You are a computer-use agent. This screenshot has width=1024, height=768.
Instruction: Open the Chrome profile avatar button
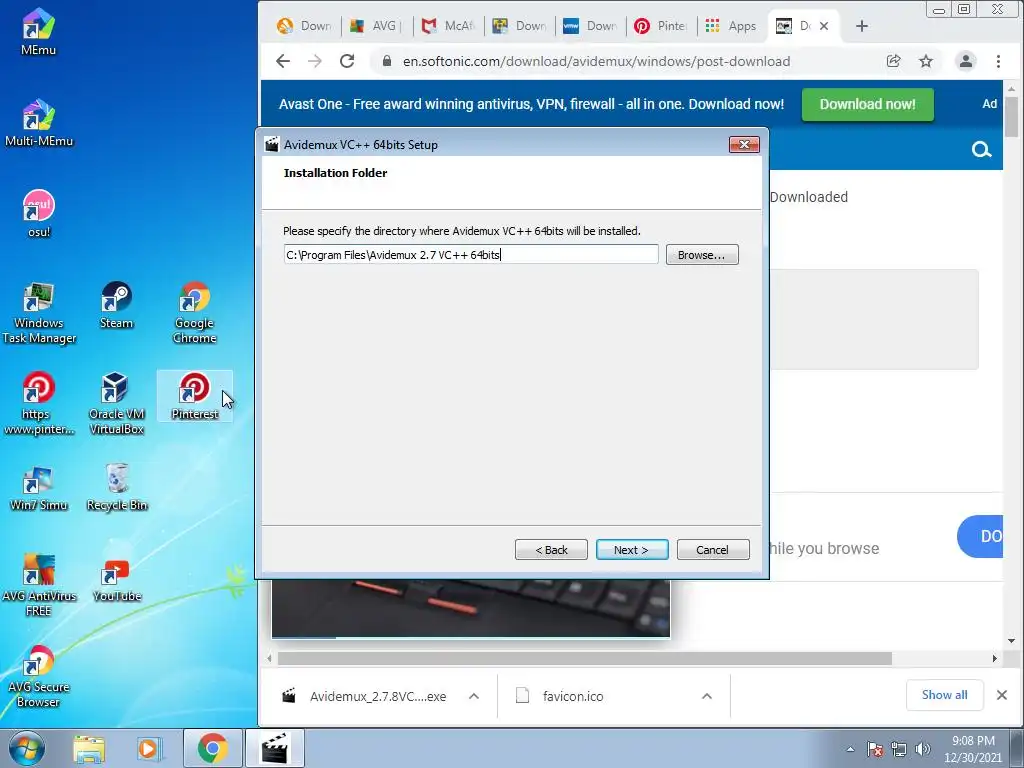tap(965, 61)
